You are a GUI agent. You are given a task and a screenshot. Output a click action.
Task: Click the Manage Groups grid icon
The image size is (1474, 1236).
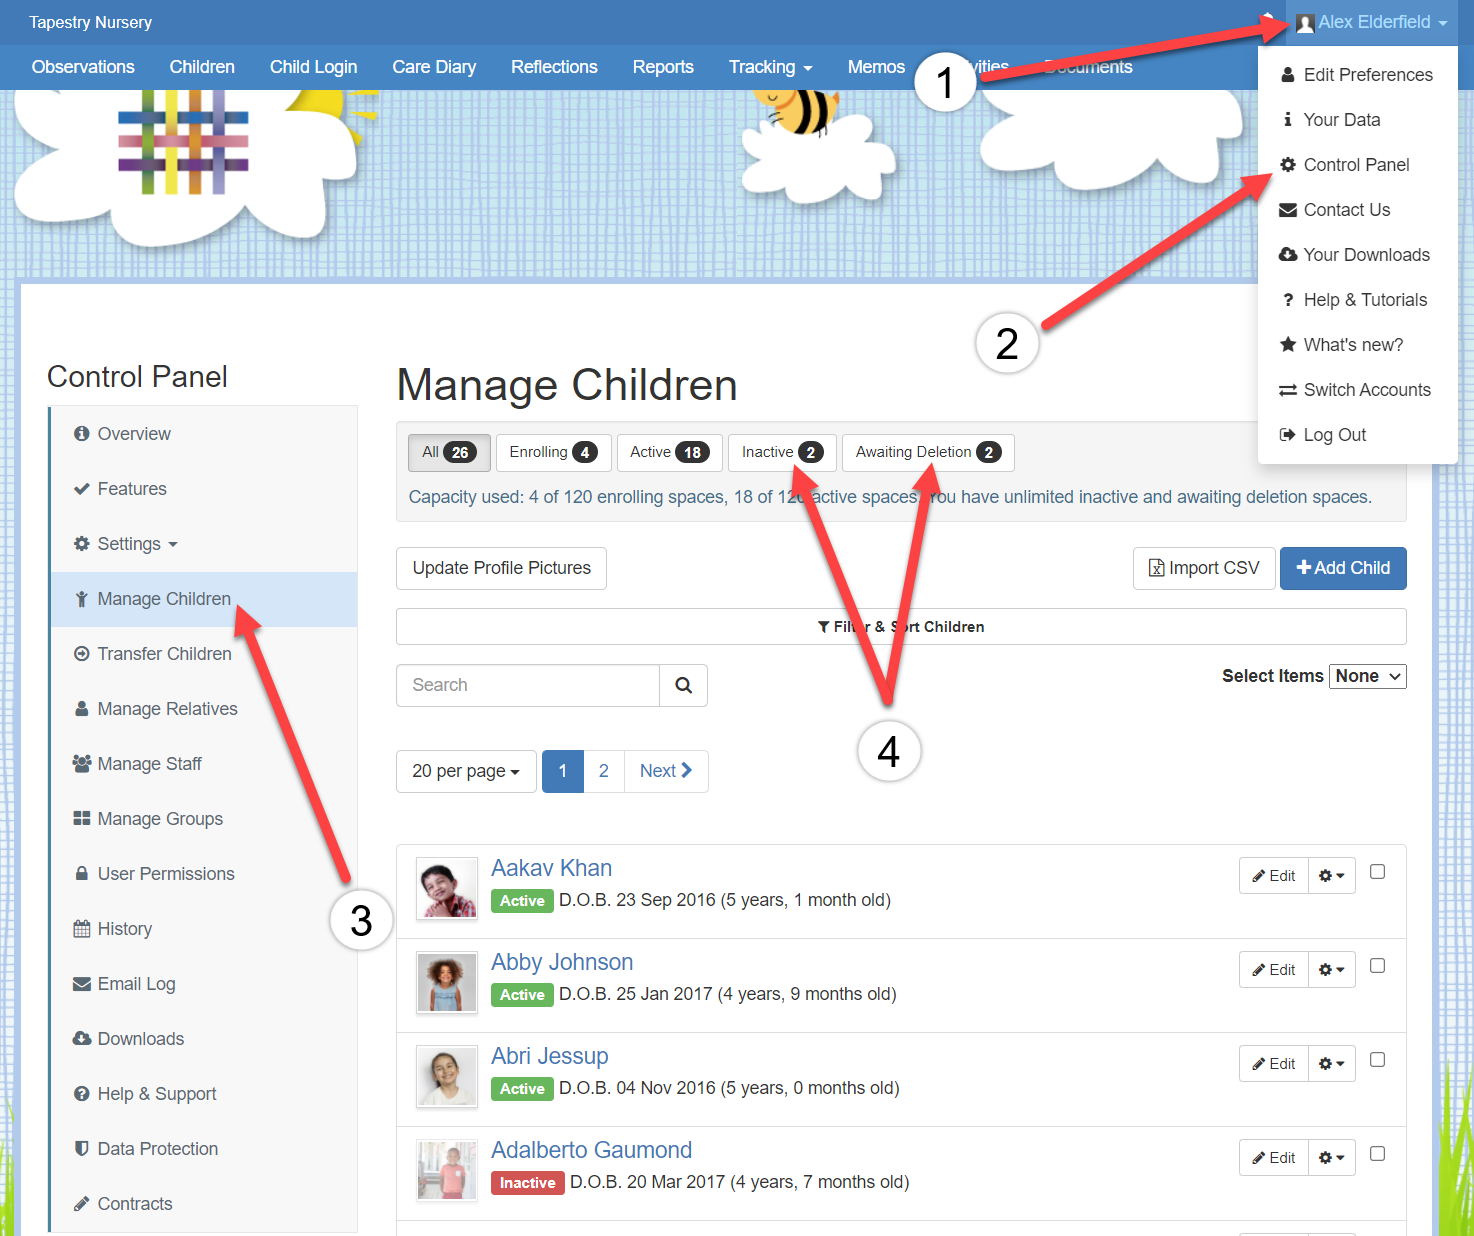pos(82,819)
